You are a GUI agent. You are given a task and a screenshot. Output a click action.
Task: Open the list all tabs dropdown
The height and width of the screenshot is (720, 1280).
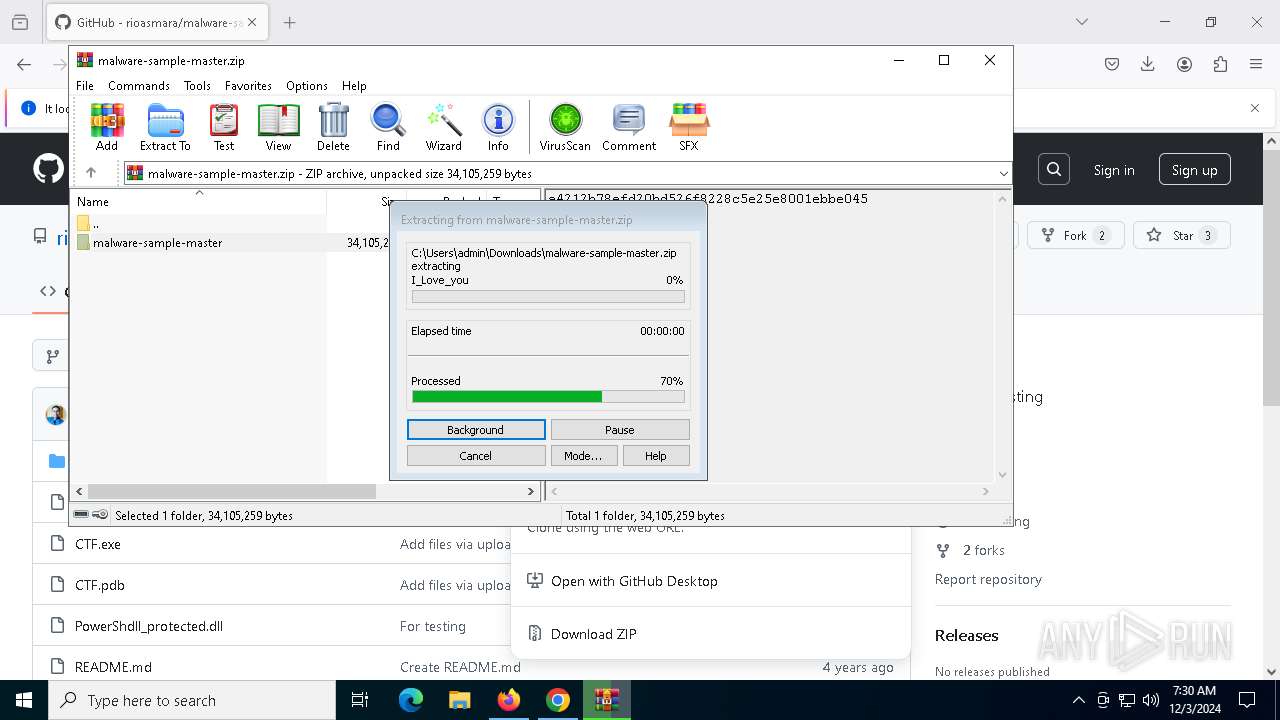tap(1082, 22)
